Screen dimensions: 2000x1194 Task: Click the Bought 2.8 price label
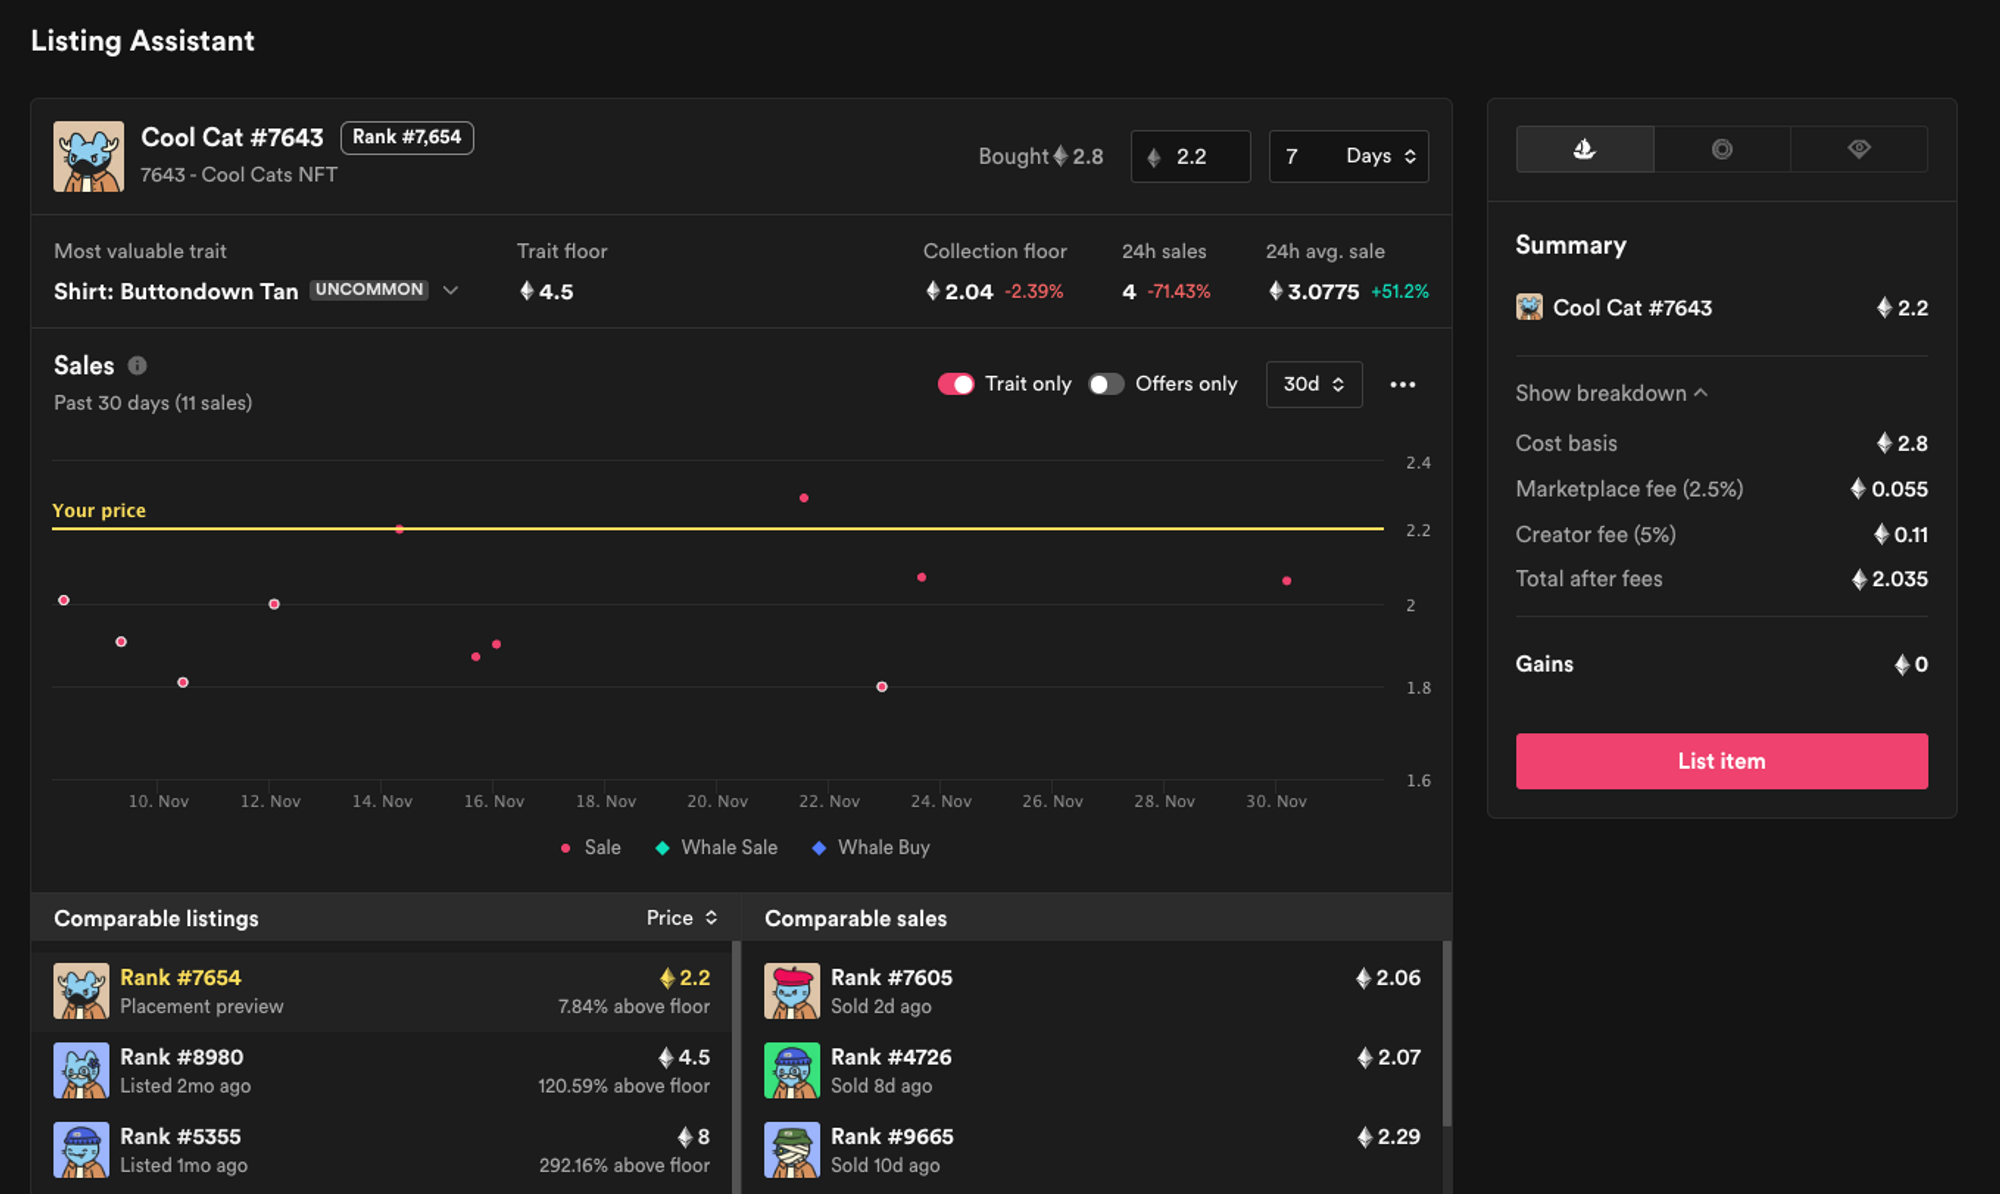tap(1040, 156)
